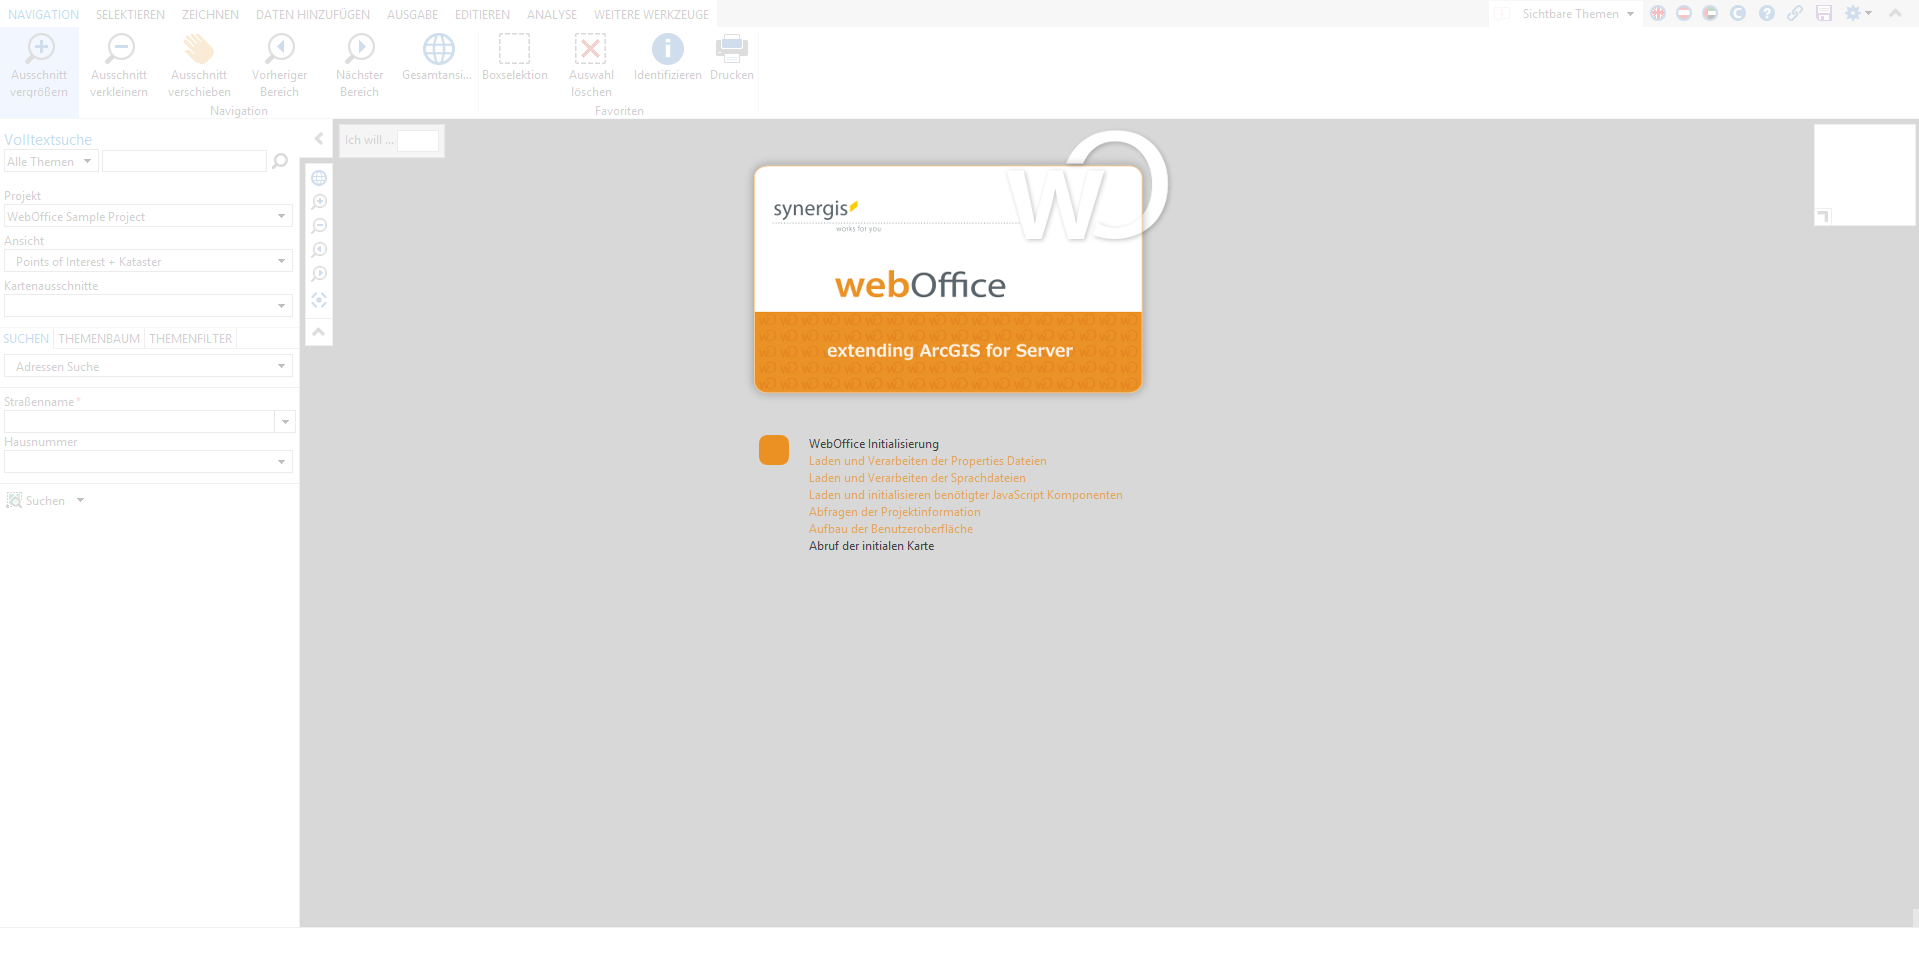Switch to the THEMENFILTER tab
The width and height of the screenshot is (1919, 954).
click(190, 338)
